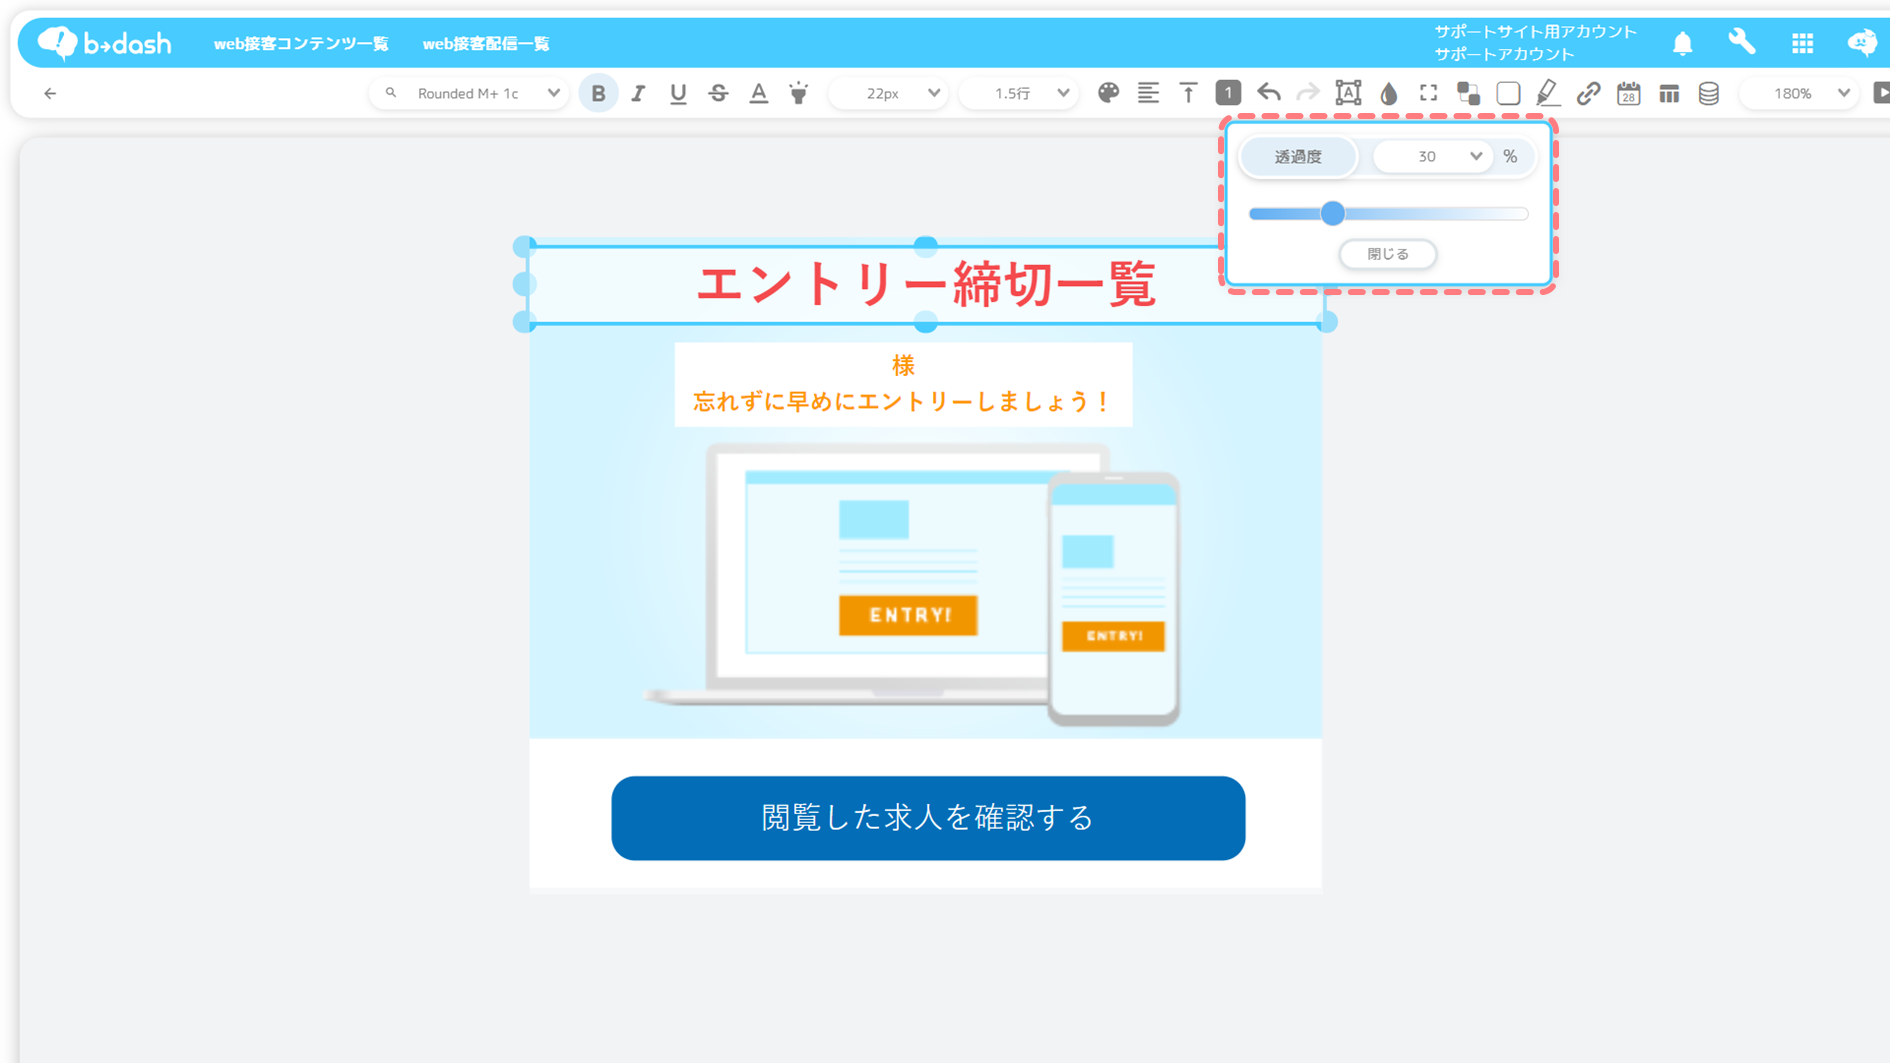Select the エントリー締切一覧 title text
Screen dimensions: 1890x1063
click(926, 285)
